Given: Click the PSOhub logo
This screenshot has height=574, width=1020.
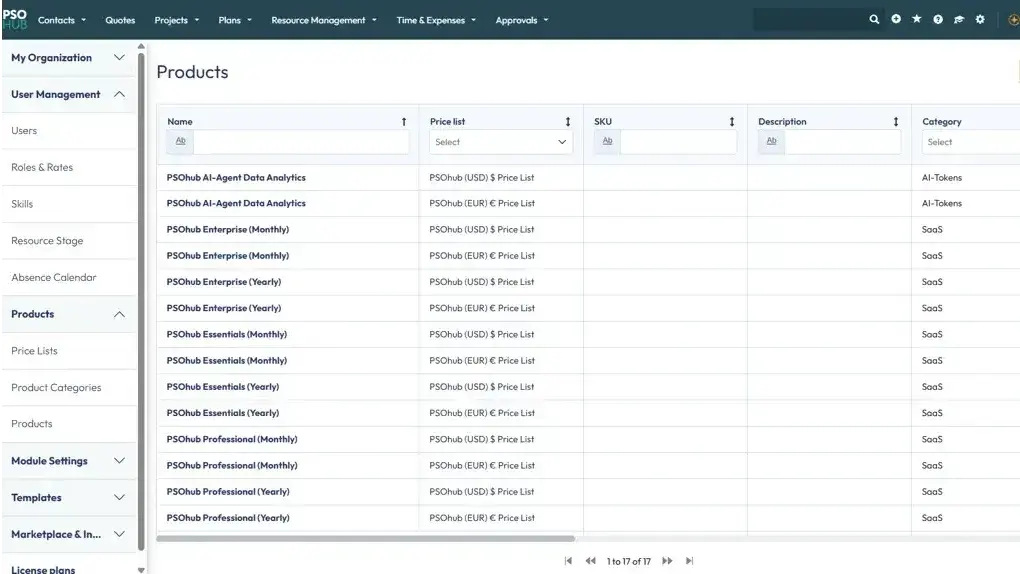Looking at the screenshot, I should [x=15, y=19].
